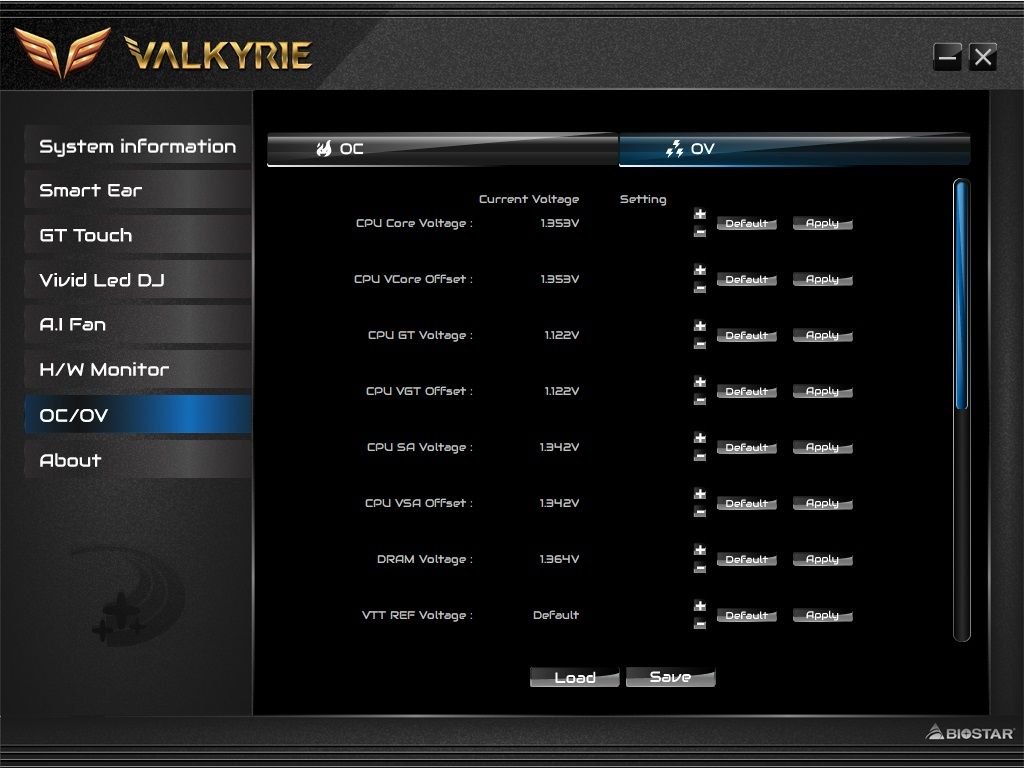Reset CPU GT Voltage to Default
The width and height of the screenshot is (1024, 768).
746,336
